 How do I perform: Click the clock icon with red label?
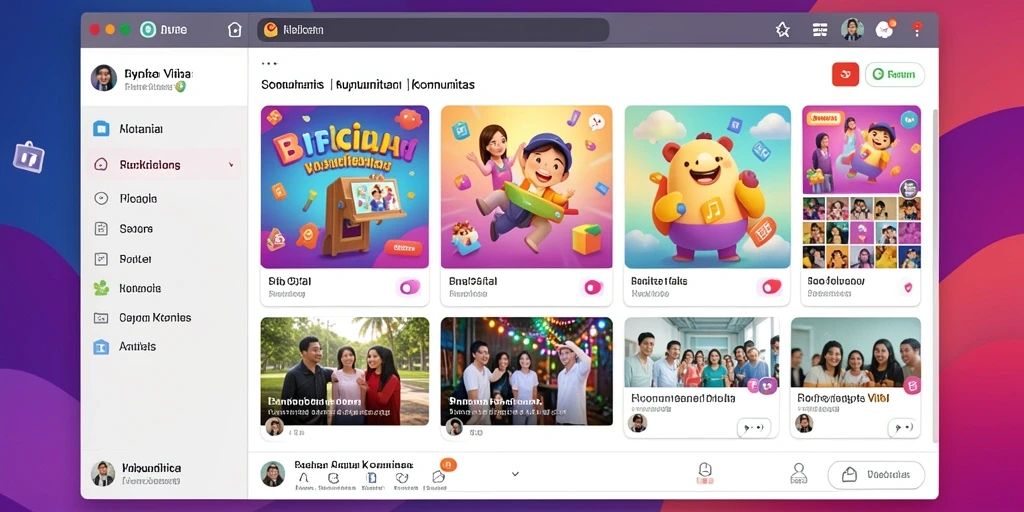point(705,473)
